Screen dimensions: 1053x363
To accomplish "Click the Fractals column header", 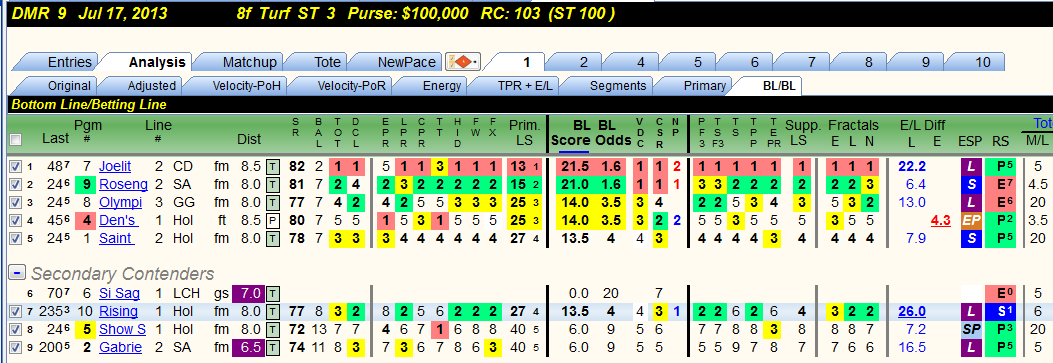I will 853,125.
